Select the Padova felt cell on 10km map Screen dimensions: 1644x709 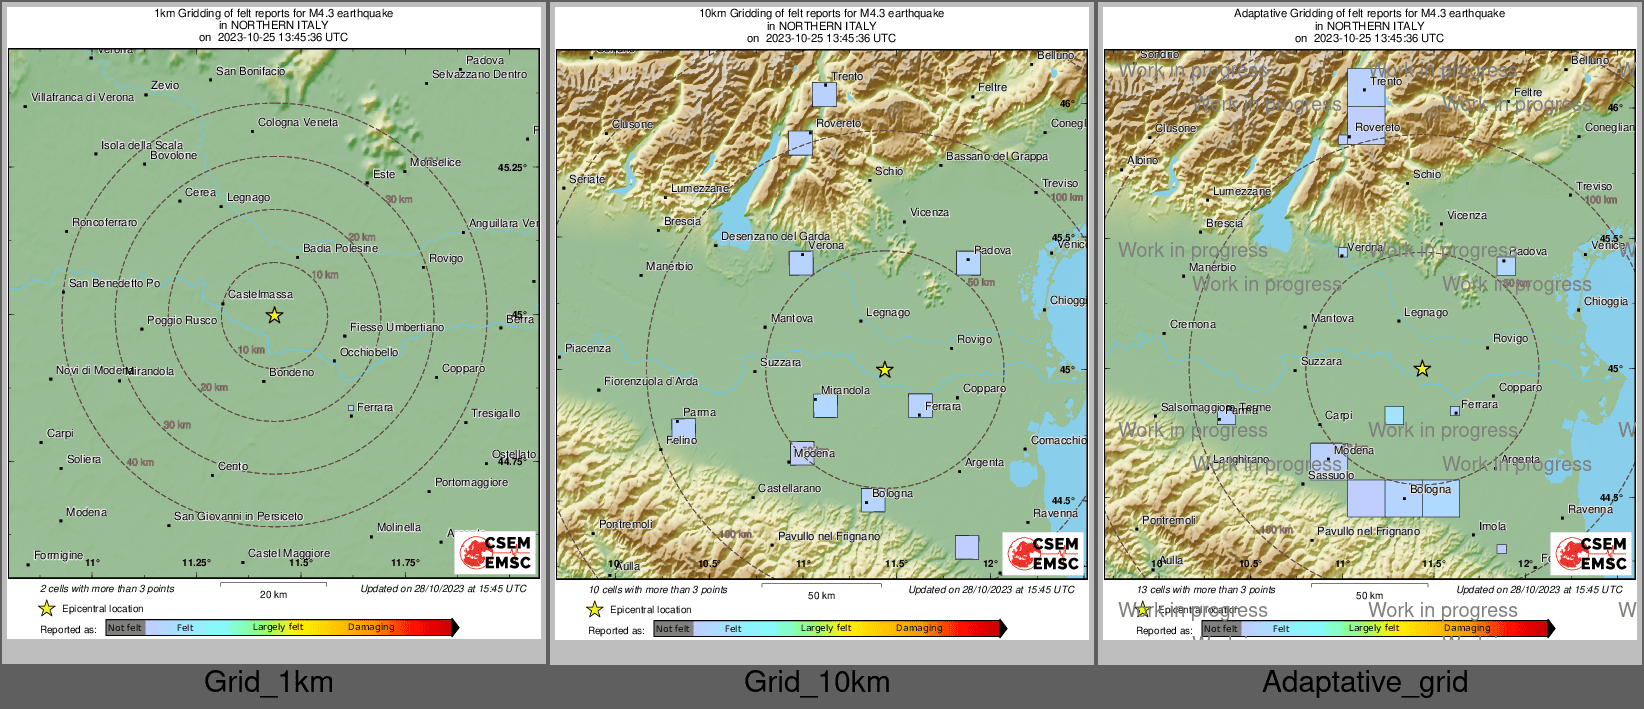point(968,263)
